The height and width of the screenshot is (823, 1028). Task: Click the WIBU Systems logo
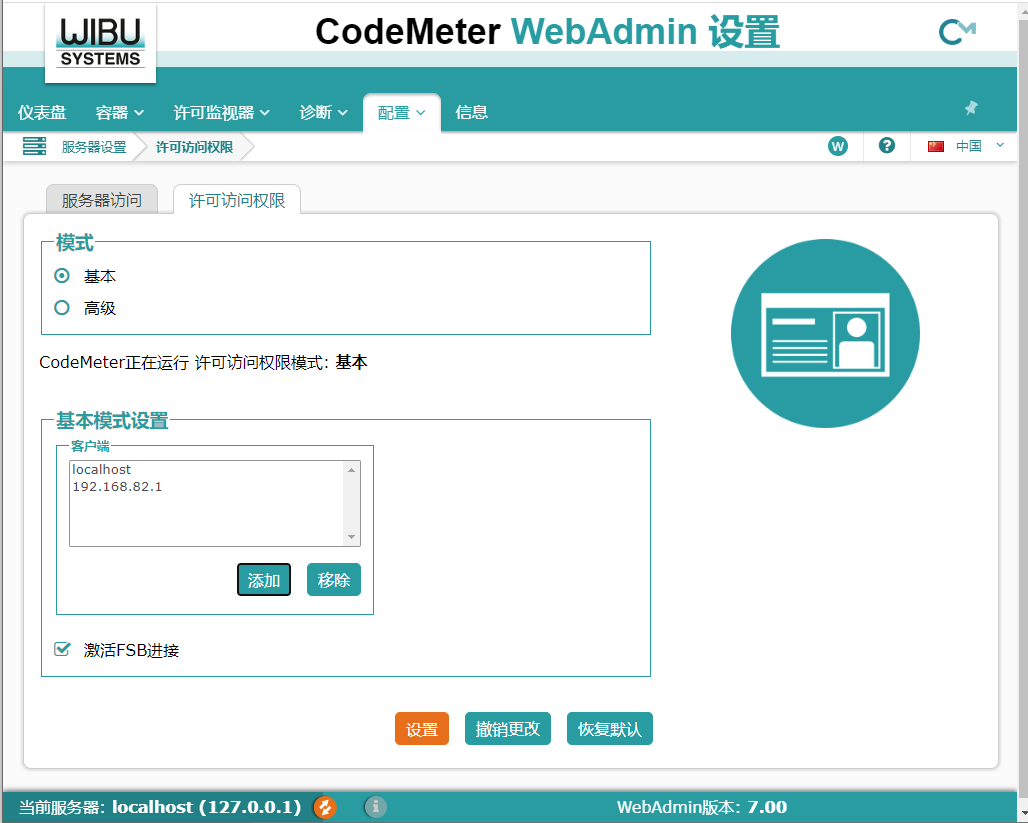[100, 43]
